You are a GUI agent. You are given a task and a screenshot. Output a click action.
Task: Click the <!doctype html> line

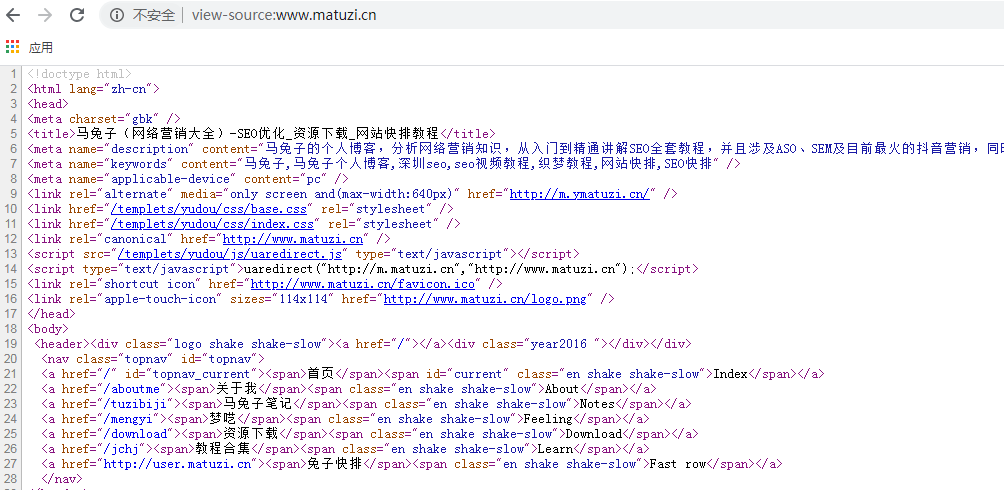[79, 74]
